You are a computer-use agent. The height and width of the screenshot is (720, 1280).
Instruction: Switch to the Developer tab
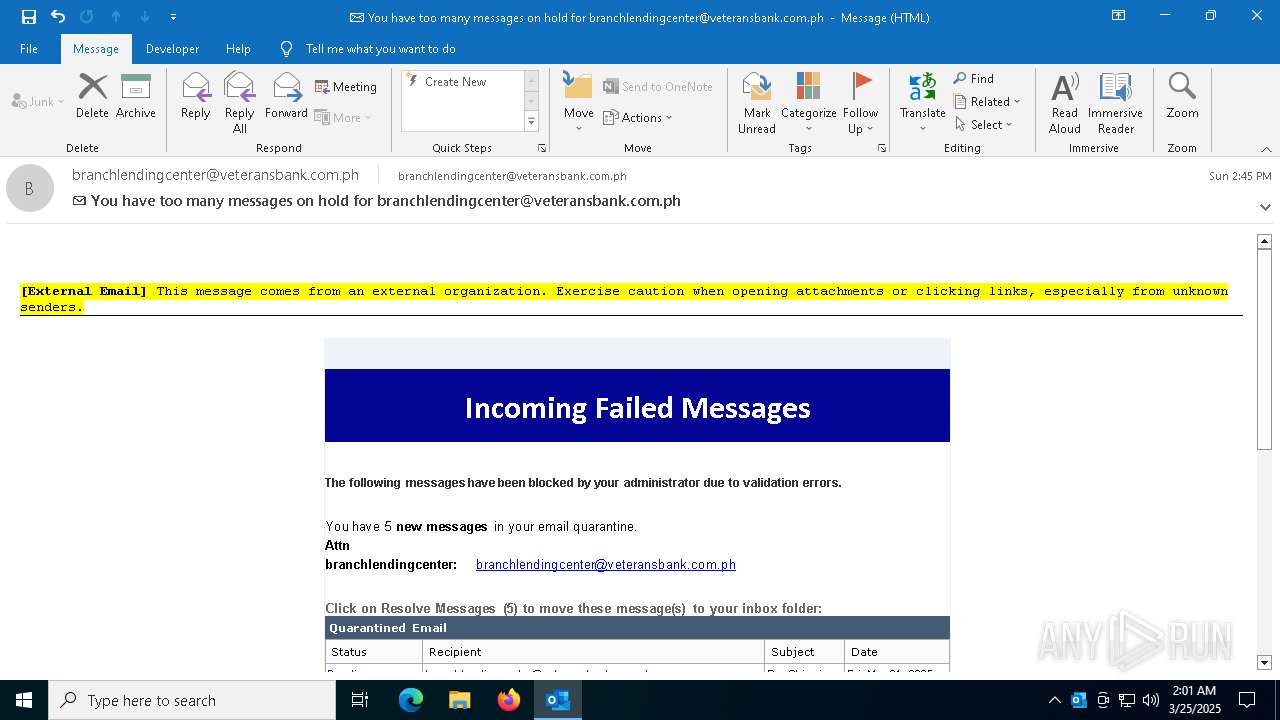(x=172, y=49)
